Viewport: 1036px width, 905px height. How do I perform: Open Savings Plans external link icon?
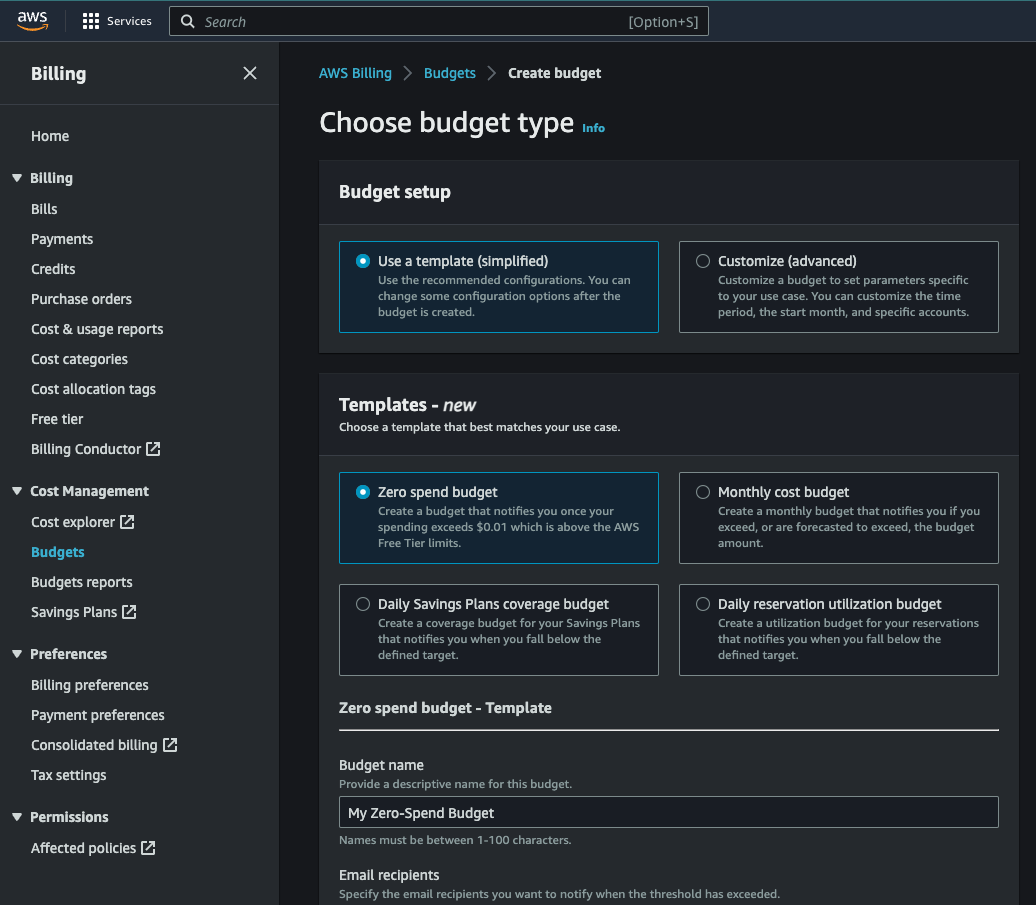tap(130, 612)
